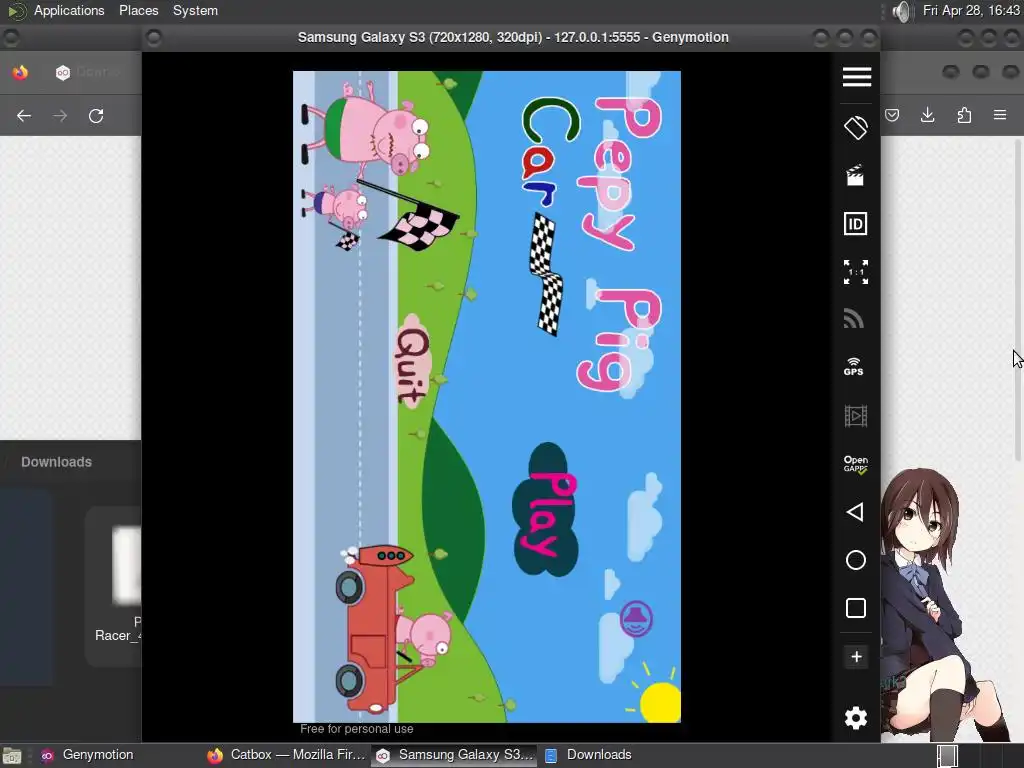1024x768 pixels.
Task: Open the network RSS-style widget
Action: coord(854,319)
